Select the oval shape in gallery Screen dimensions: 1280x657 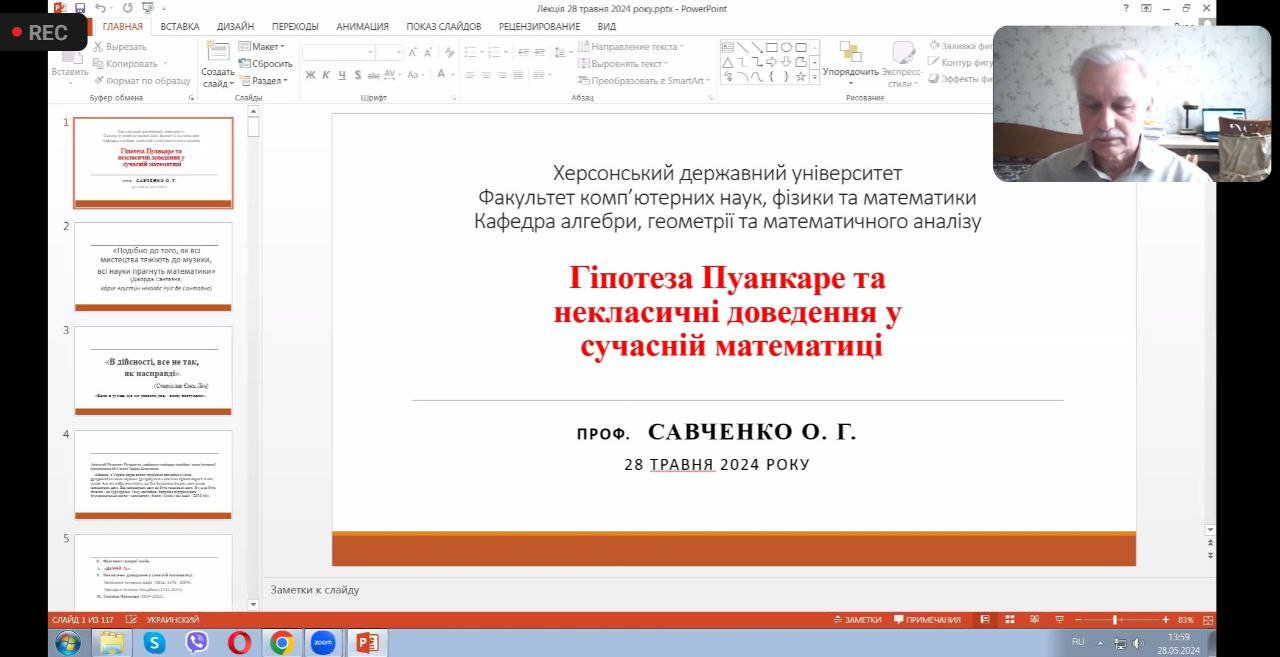786,47
